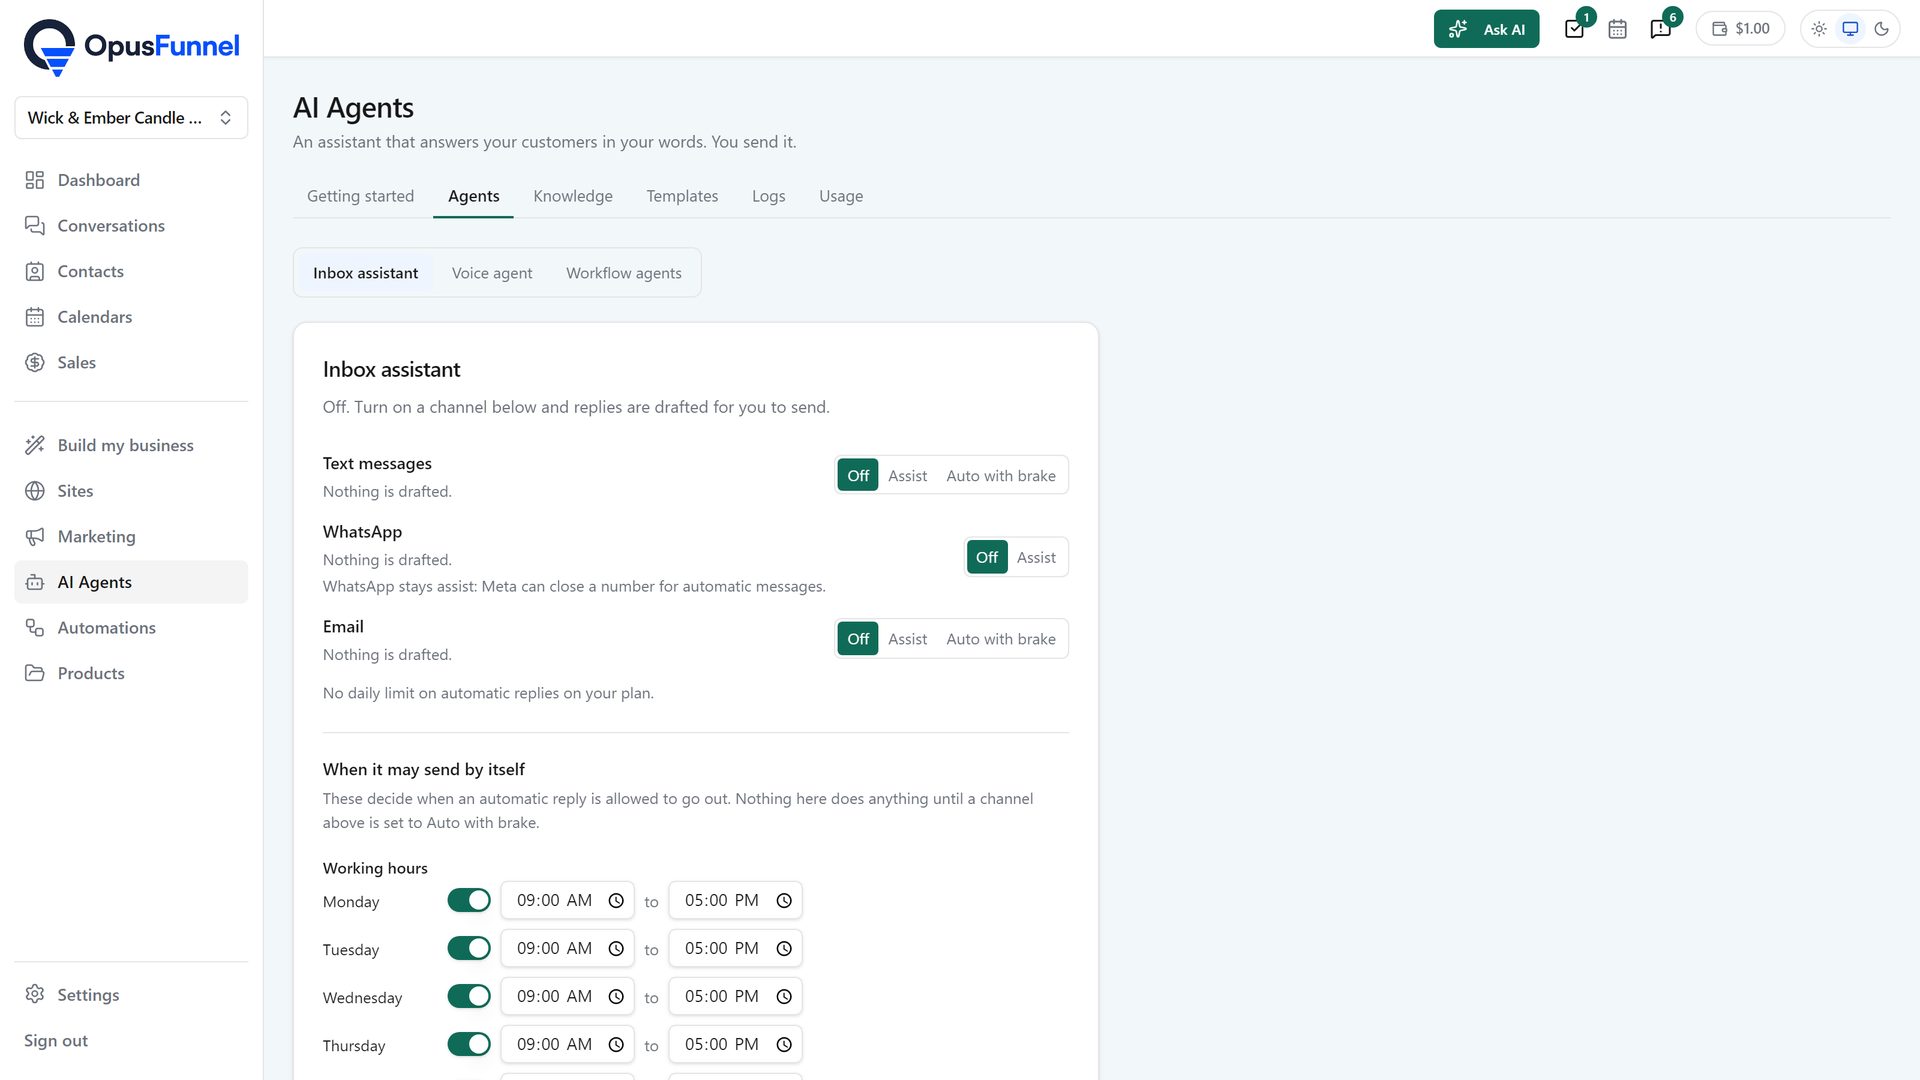Viewport: 1920px width, 1080px height.
Task: Switch to dark theme moon icon
Action: pos(1881,29)
